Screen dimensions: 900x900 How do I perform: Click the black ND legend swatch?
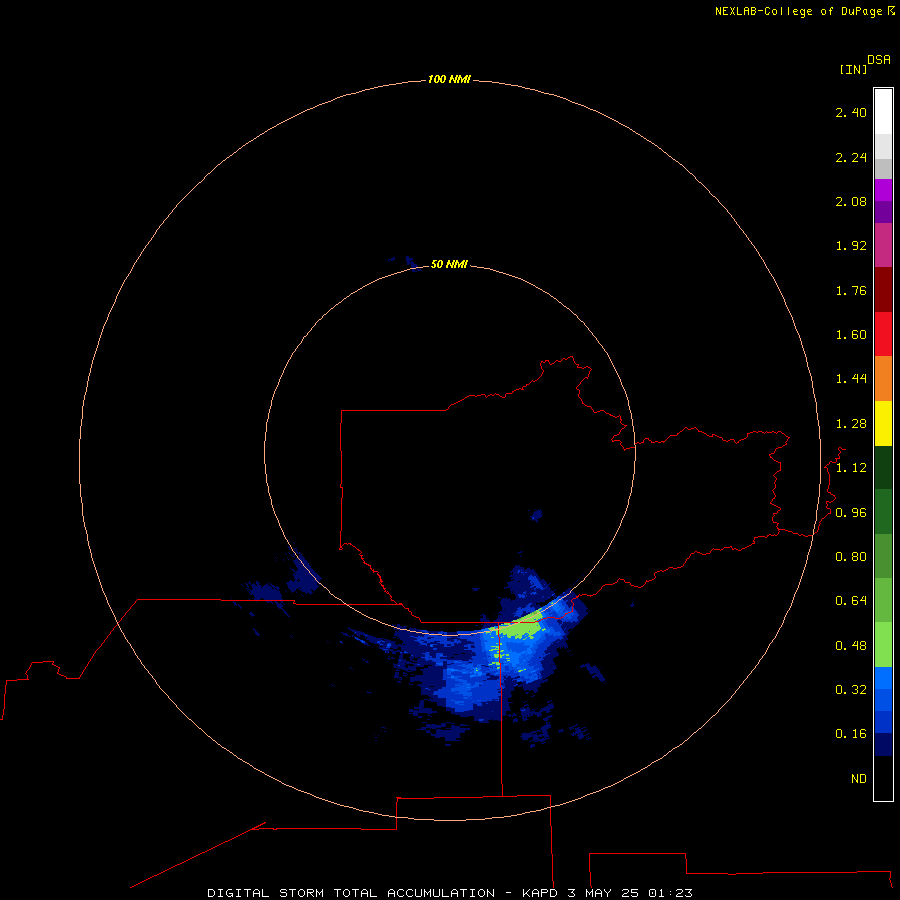coord(883,778)
